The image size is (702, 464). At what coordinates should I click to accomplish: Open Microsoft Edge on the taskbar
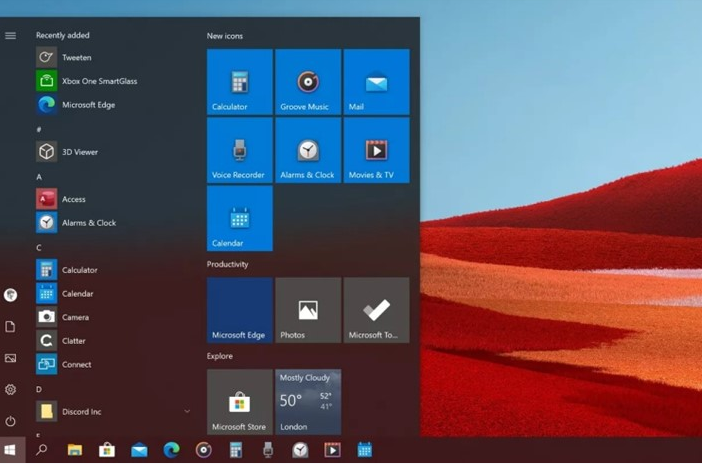tap(171, 450)
